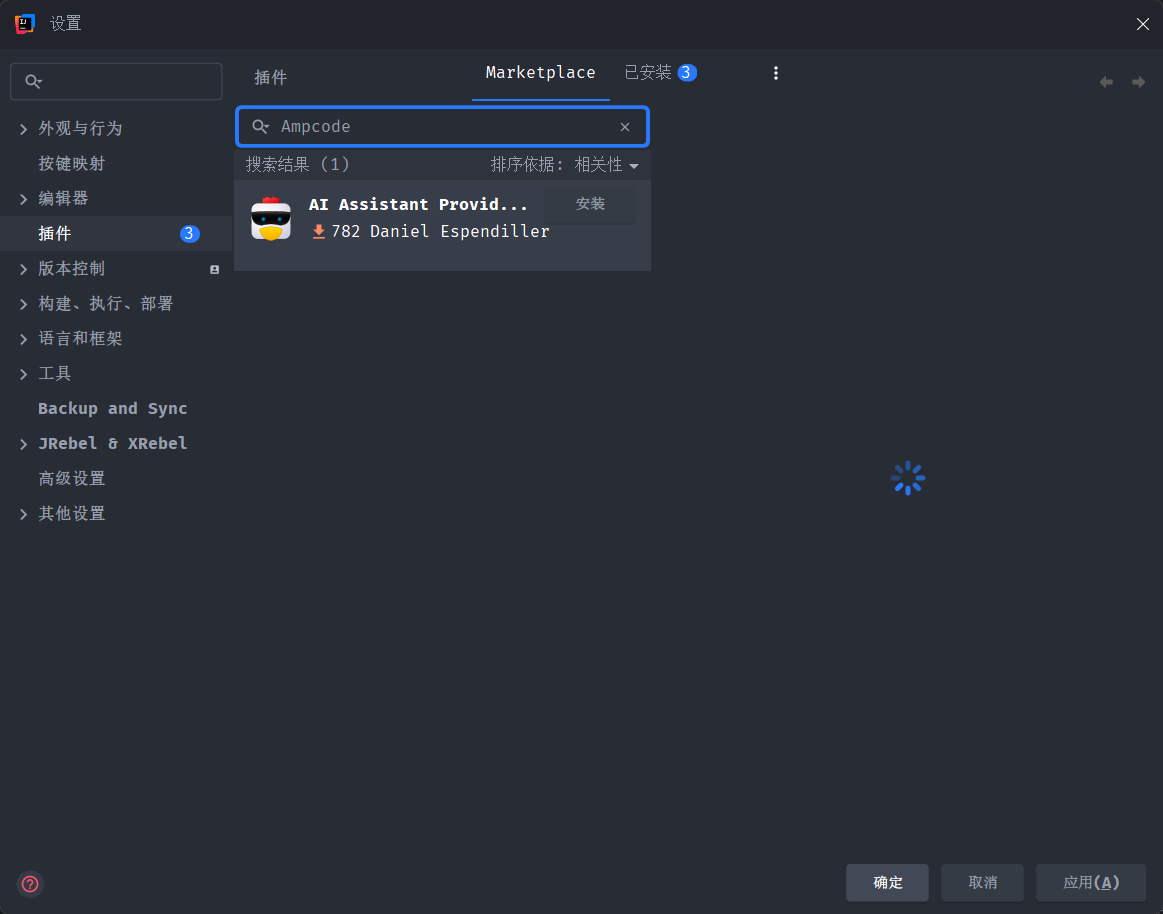Screen dimensions: 1163x914
Task: Click the 应用(A) button
Action: (1091, 882)
